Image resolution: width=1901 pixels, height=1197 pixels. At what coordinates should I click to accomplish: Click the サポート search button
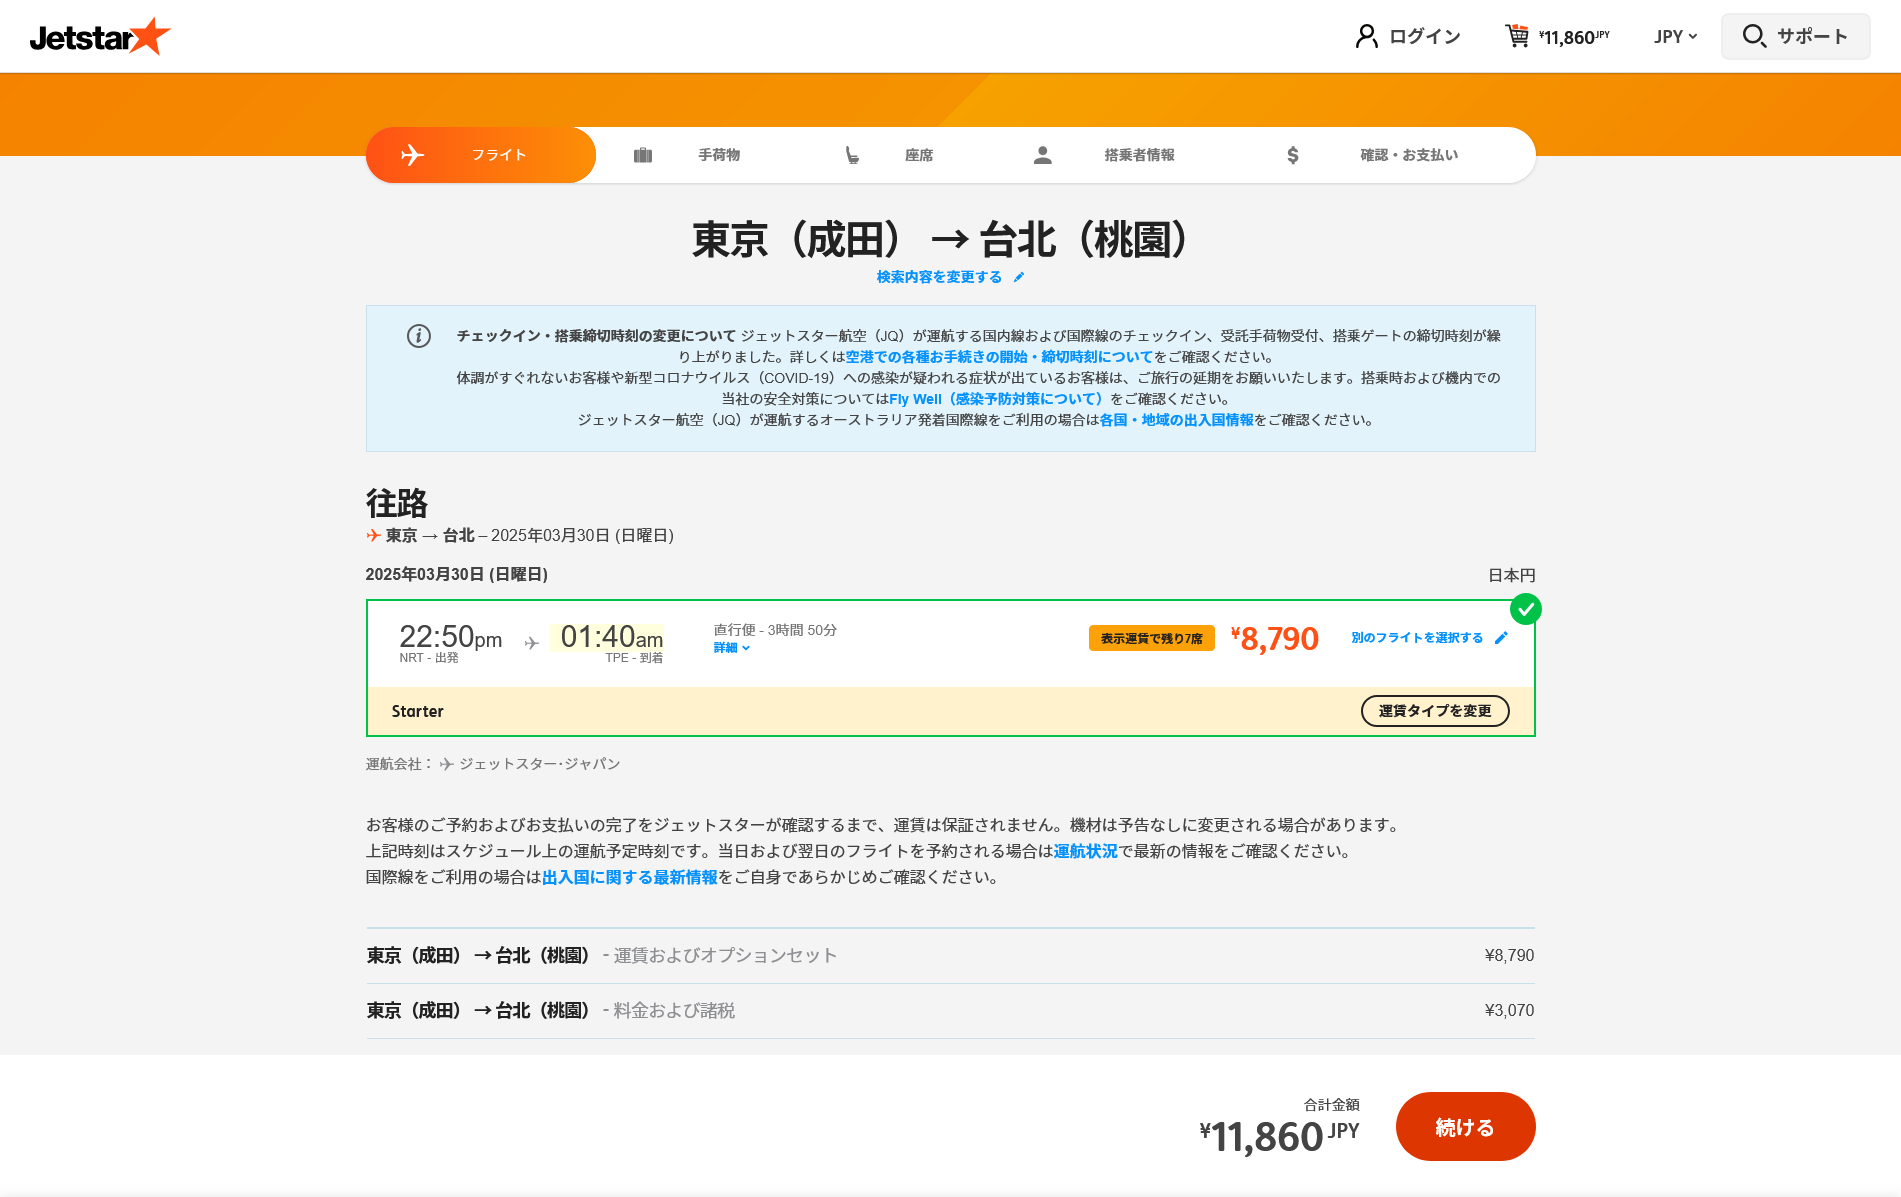(1796, 36)
